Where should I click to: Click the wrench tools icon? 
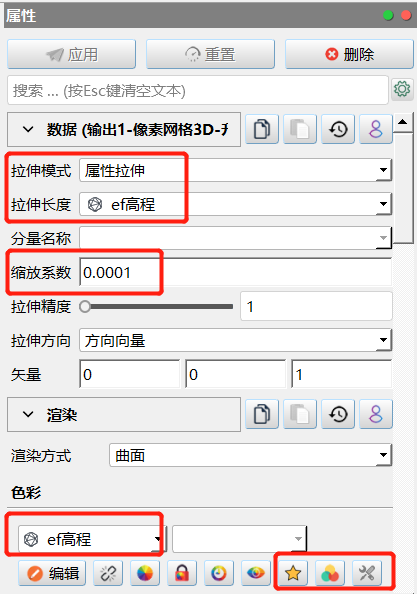pyautogui.click(x=367, y=573)
